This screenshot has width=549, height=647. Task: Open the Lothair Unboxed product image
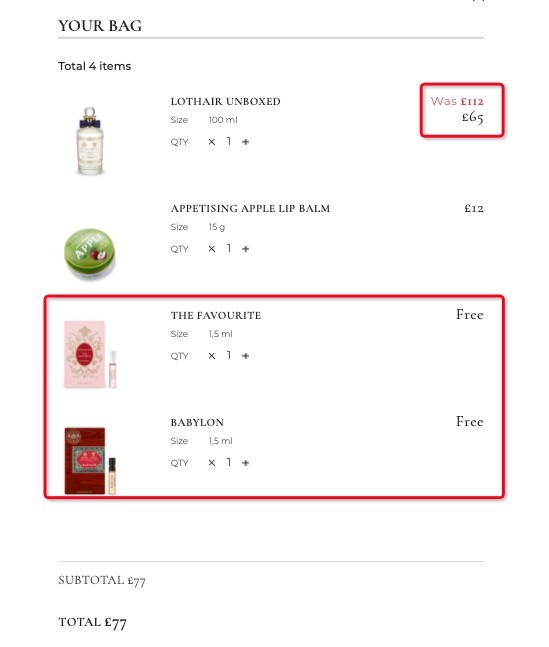pyautogui.click(x=90, y=140)
